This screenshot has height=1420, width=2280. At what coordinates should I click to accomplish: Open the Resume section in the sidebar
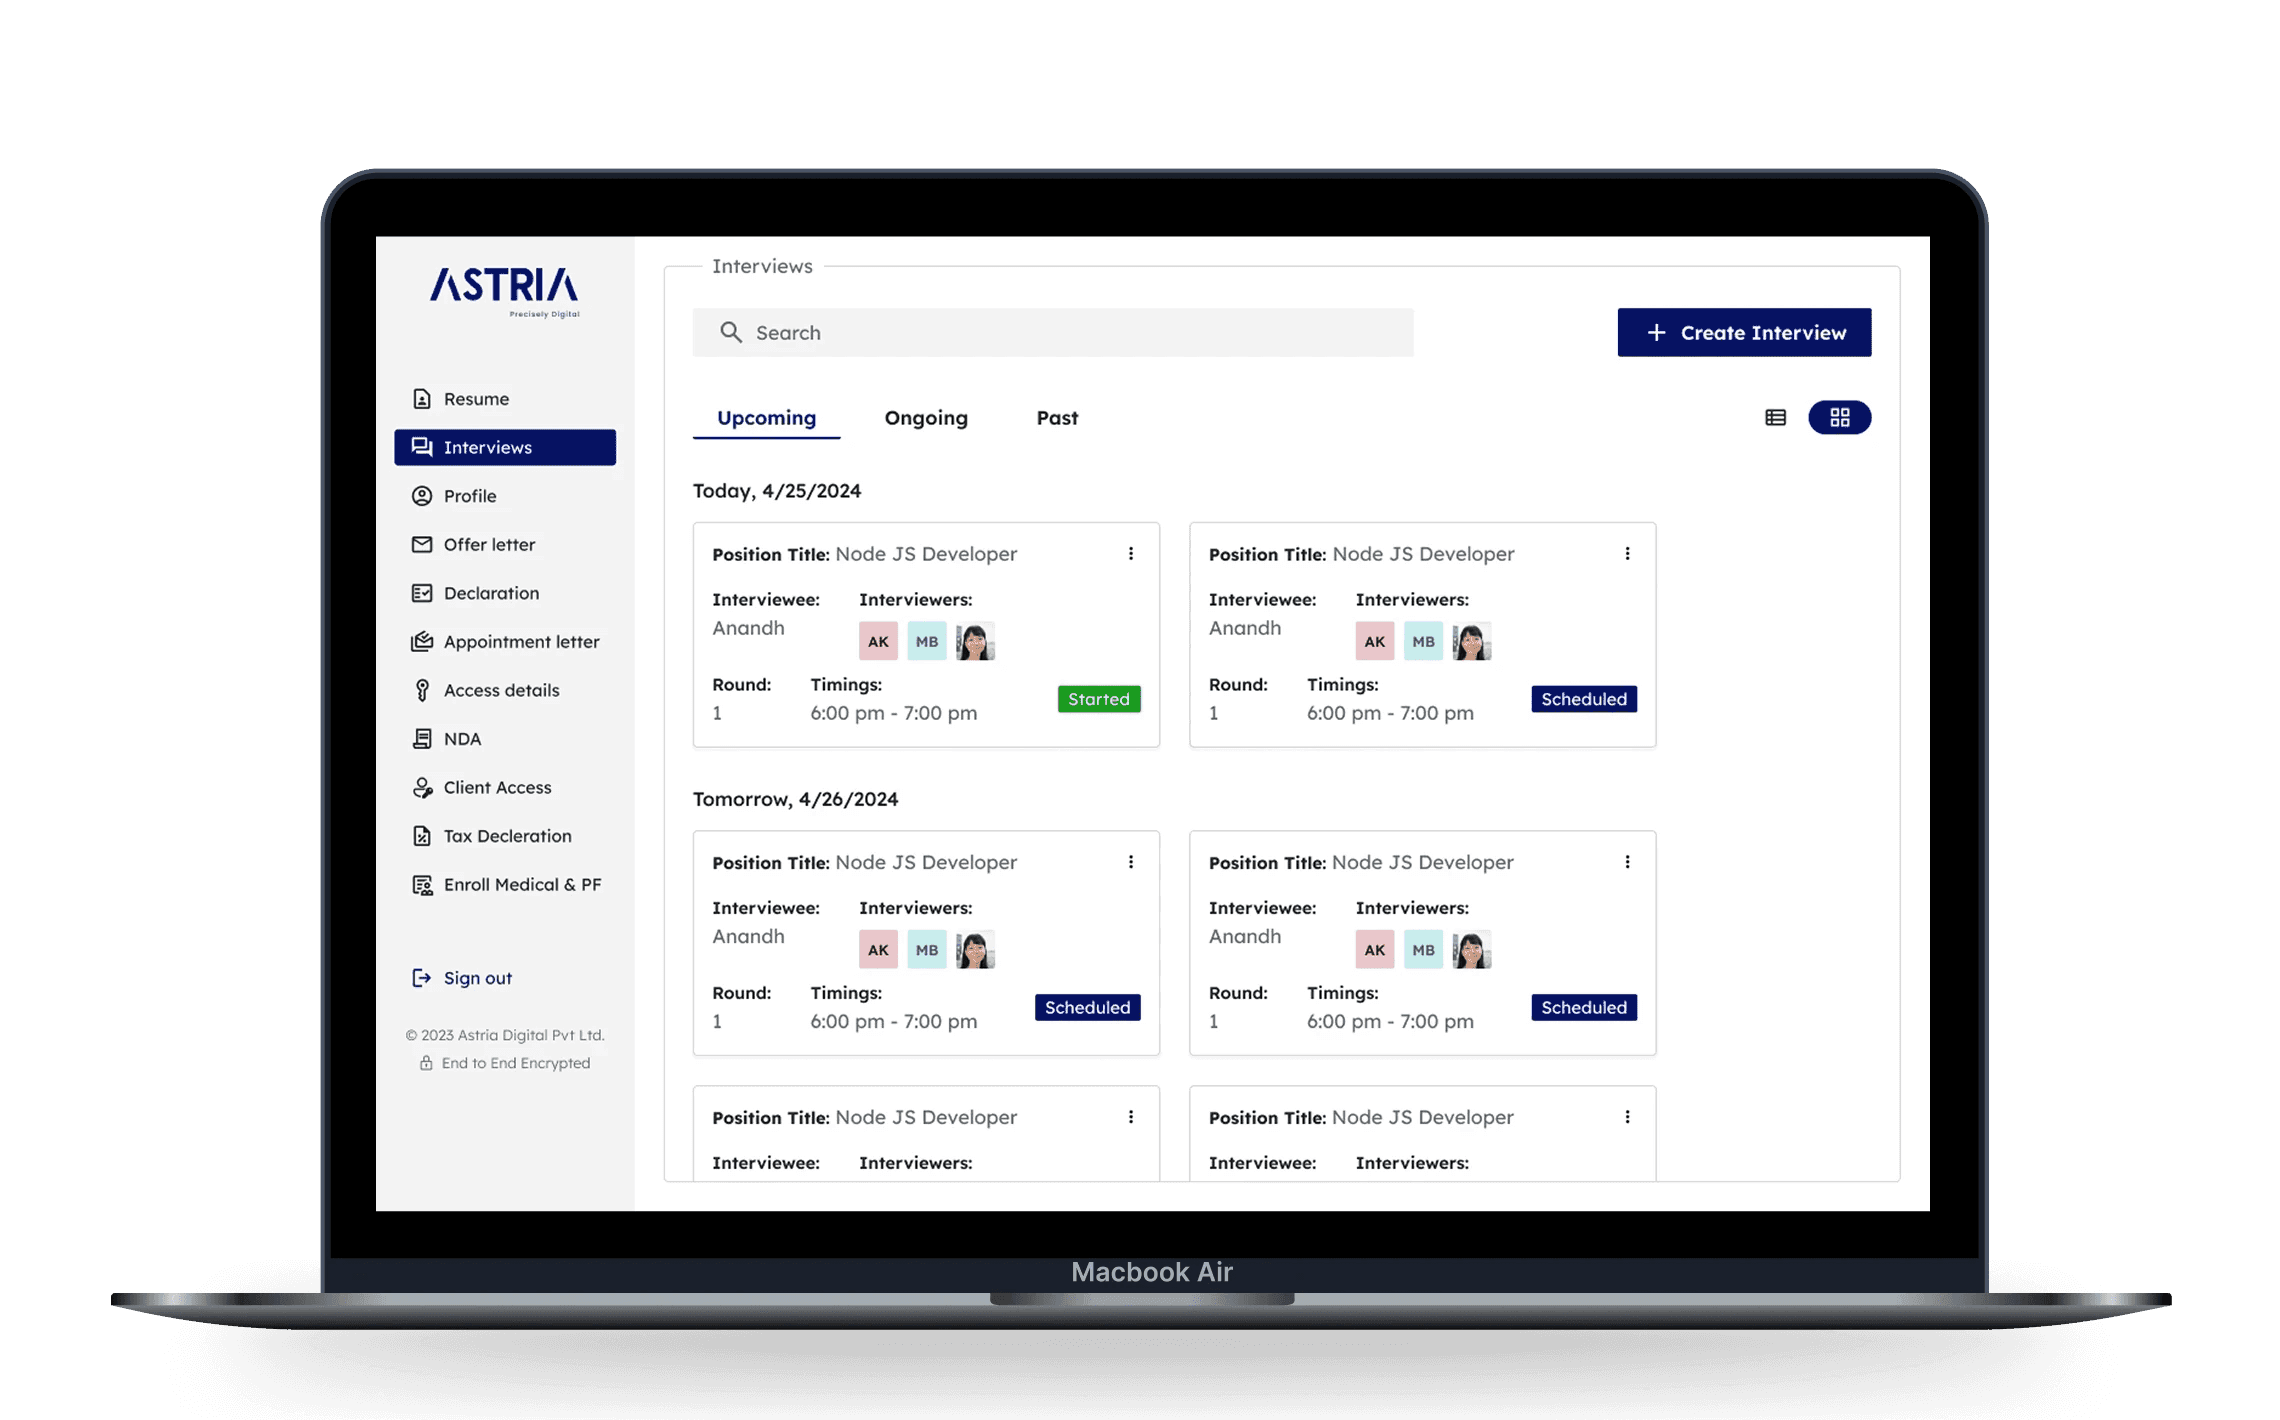point(475,398)
